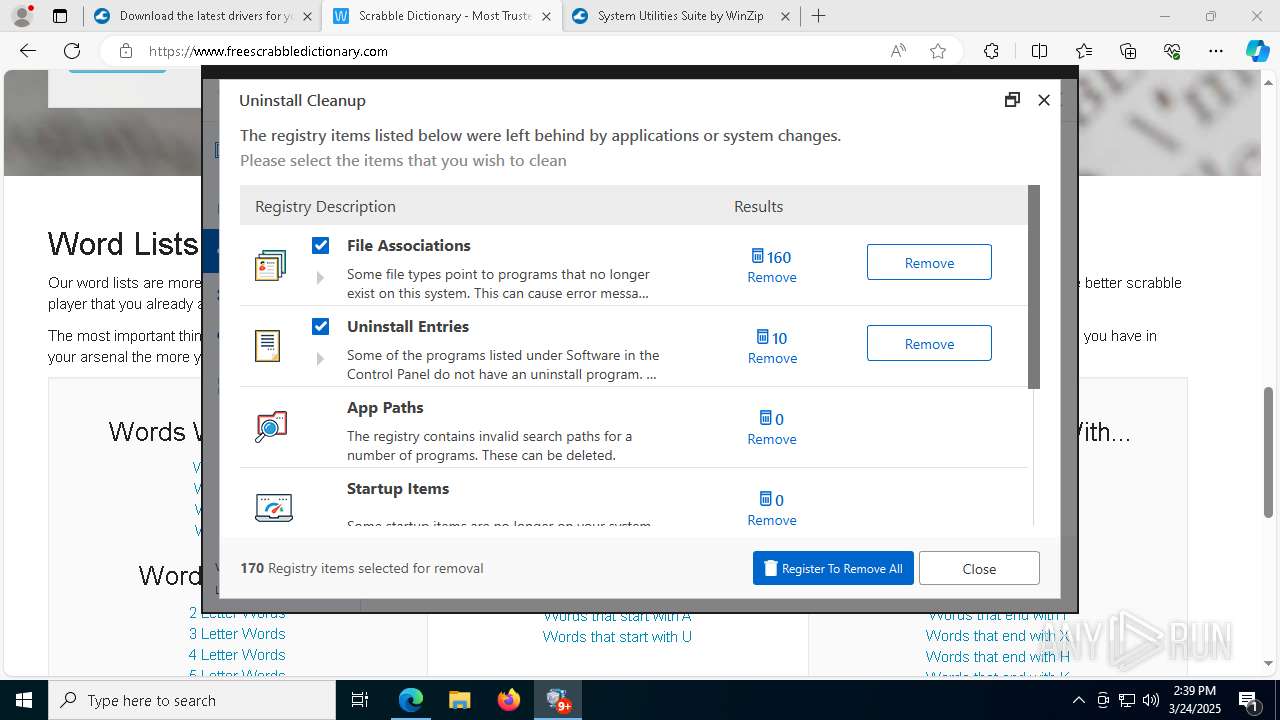Viewport: 1280px width, 720px height.
Task: Open the network tray icon
Action: (x=1127, y=700)
